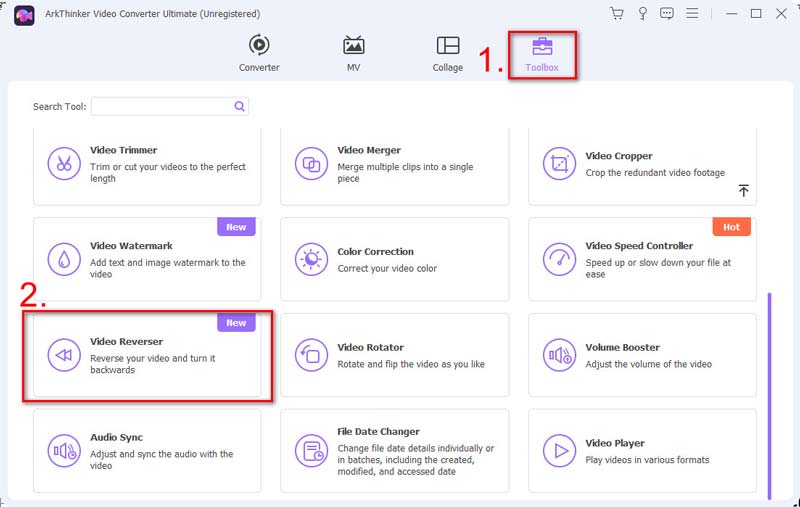
Task: Open the hamburger menu icon
Action: coord(692,13)
